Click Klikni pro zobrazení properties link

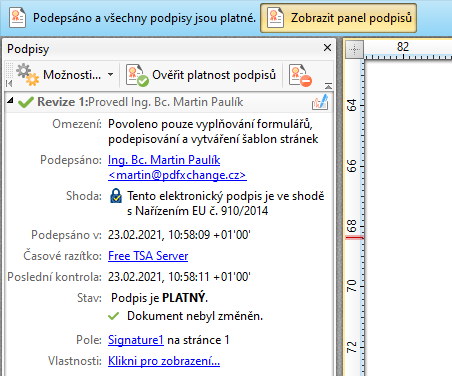164,361
